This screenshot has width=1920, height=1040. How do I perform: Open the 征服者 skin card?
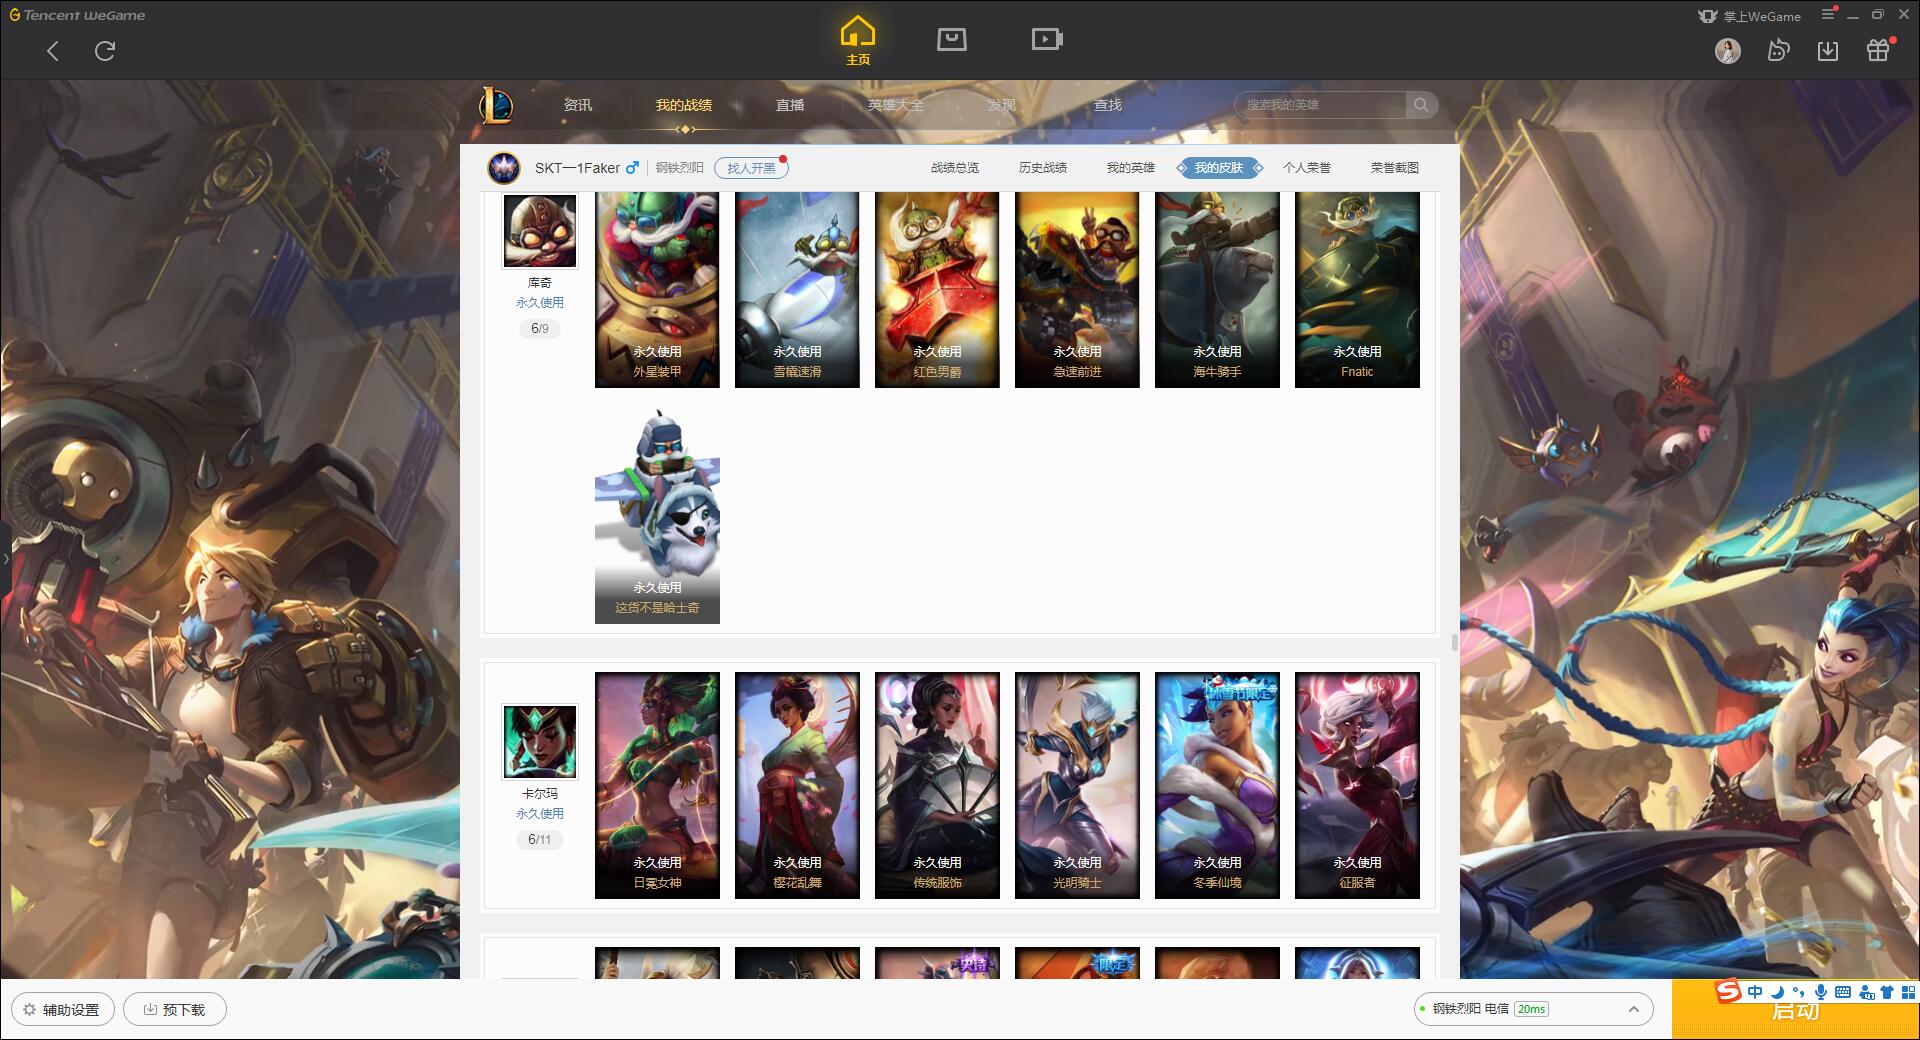pos(1357,785)
